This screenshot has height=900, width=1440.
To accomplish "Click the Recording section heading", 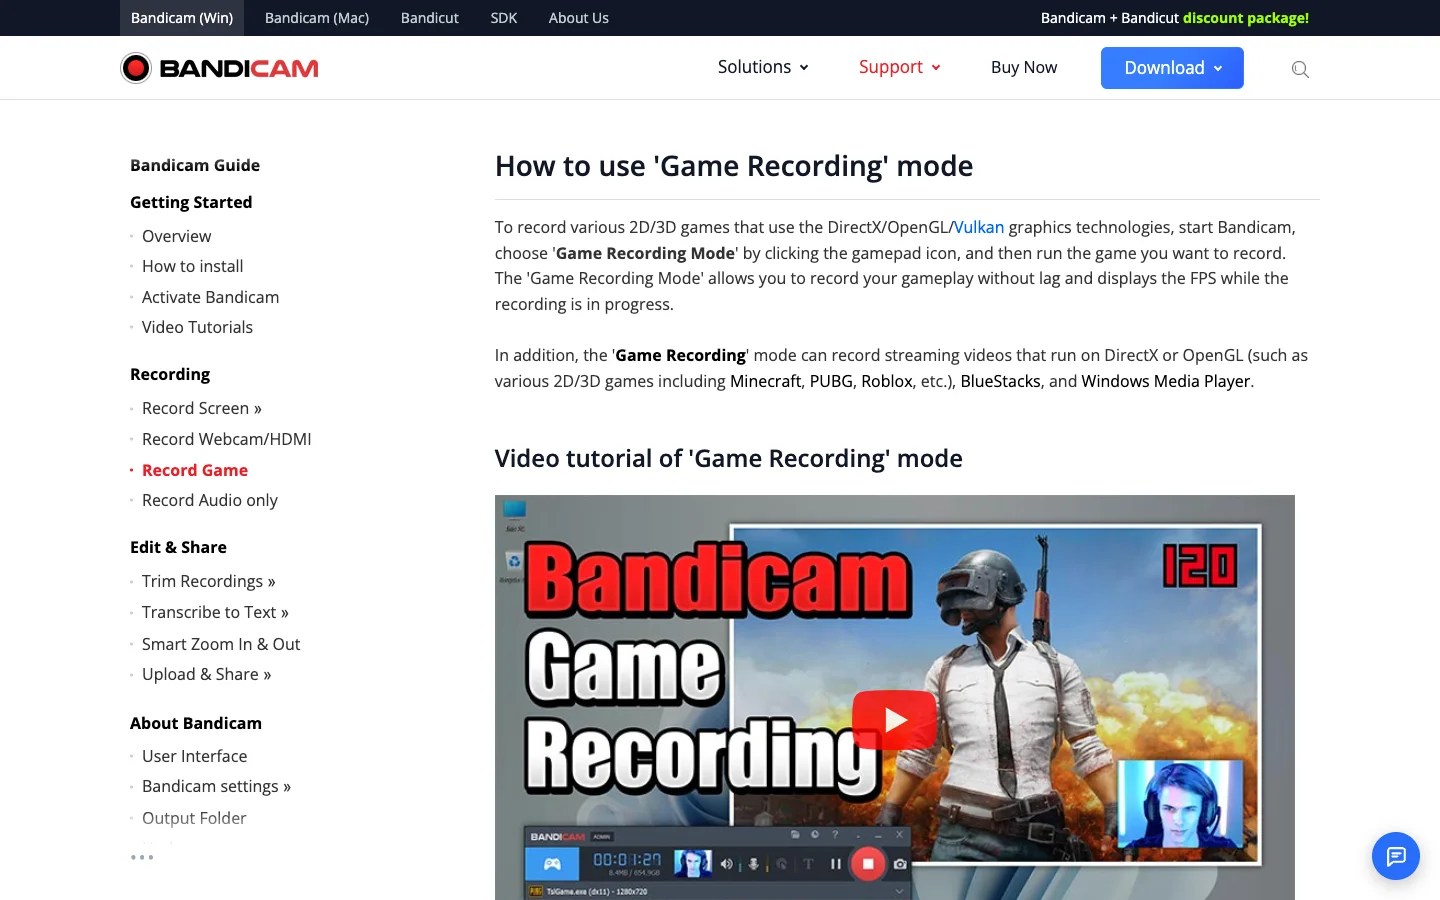I will [170, 374].
